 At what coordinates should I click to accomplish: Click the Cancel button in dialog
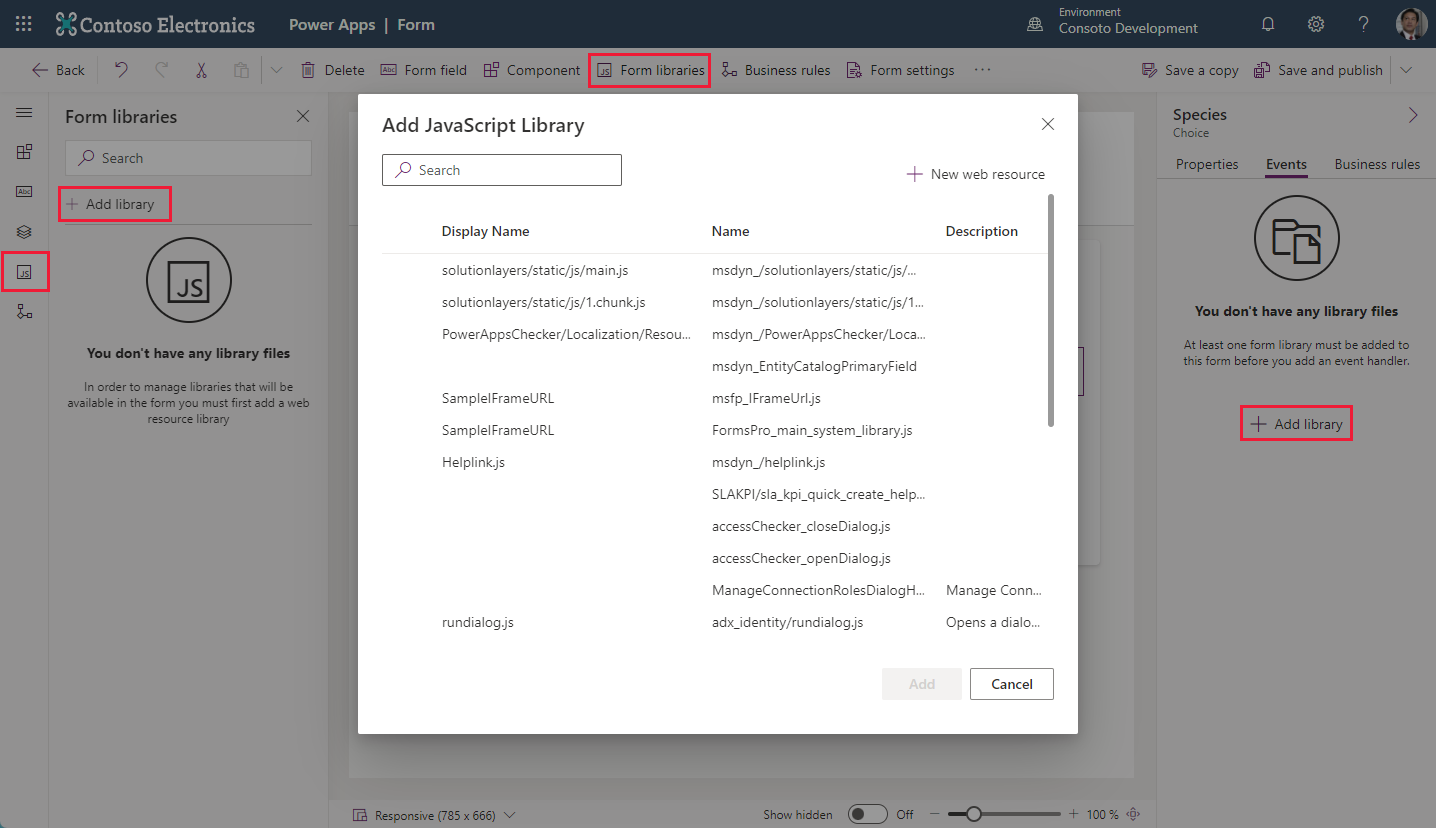point(1012,684)
